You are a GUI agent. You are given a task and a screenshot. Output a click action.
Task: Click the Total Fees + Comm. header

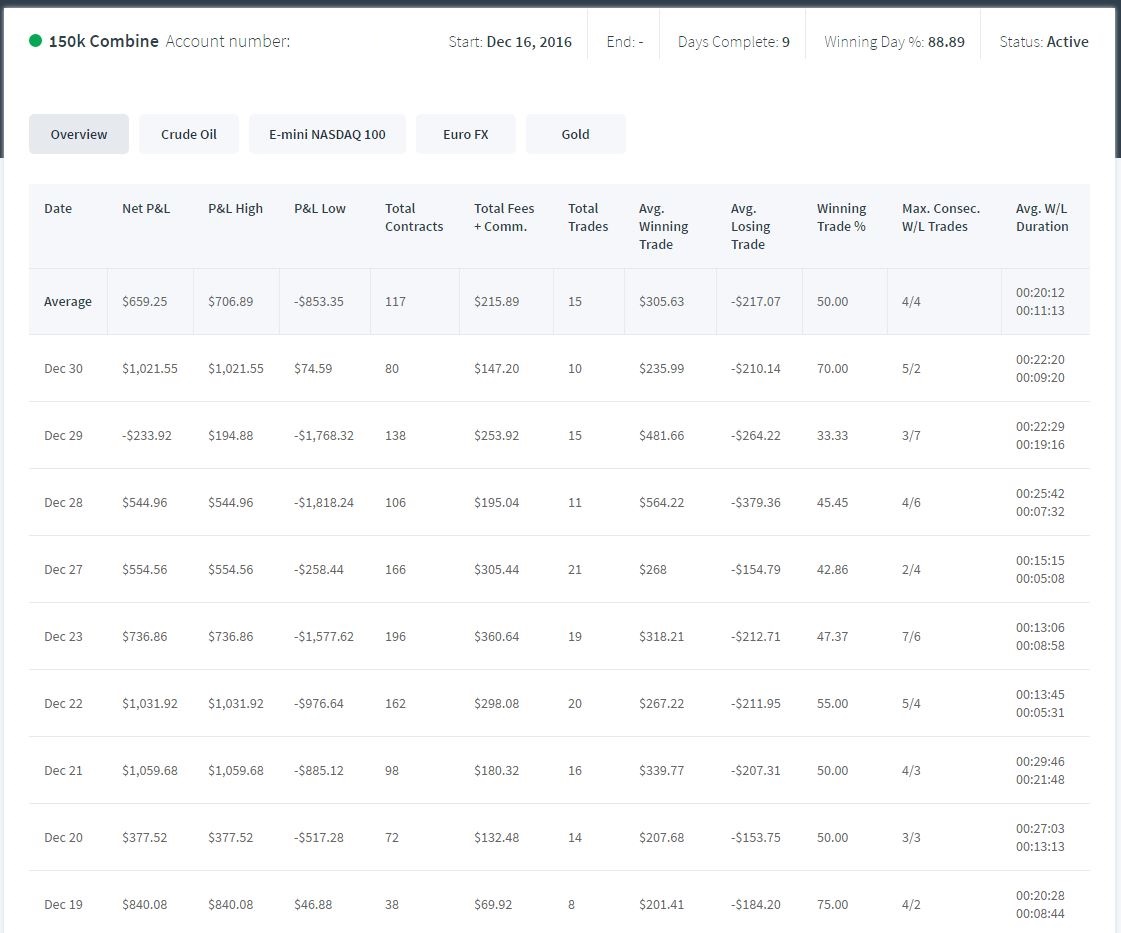click(x=504, y=217)
